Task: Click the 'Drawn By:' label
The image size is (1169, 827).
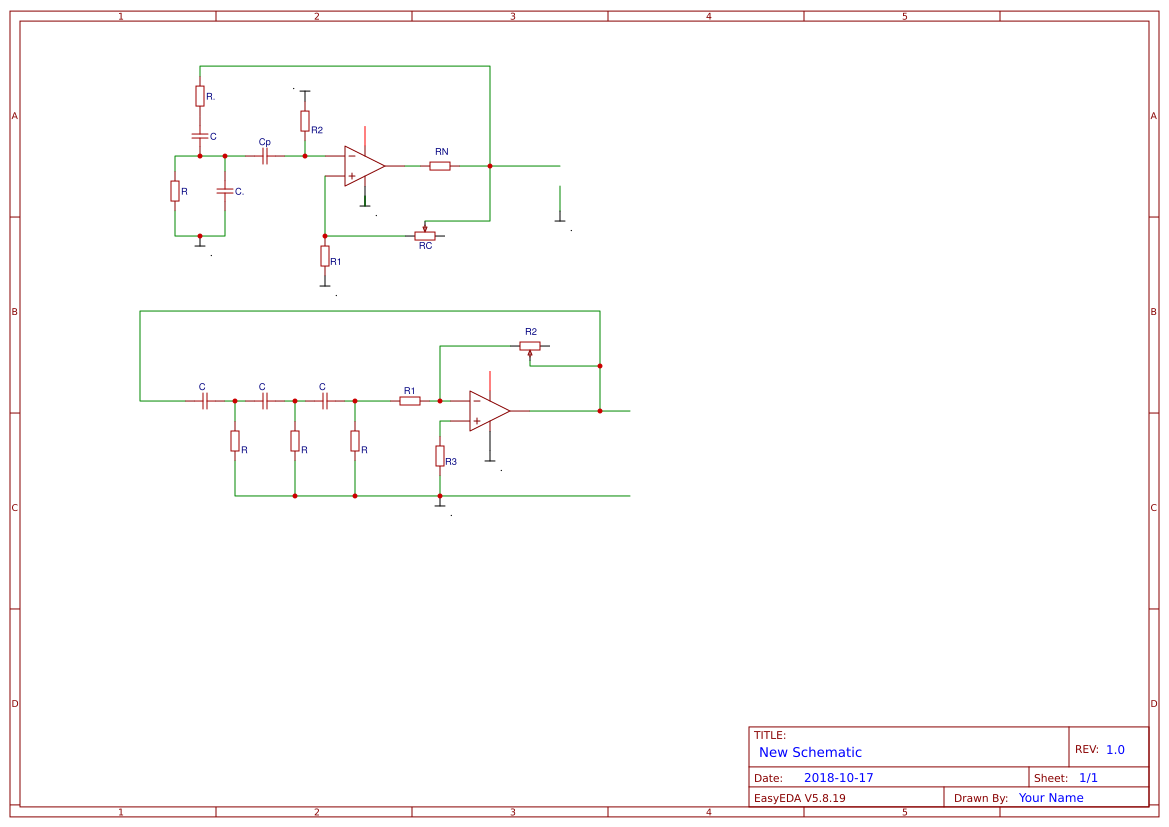Action: click(980, 797)
